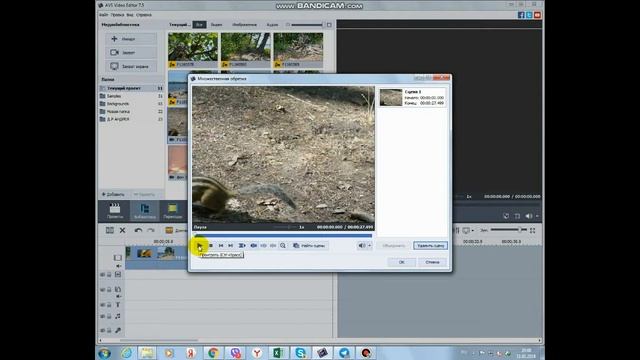Click the Capture camera button
This screenshot has height=360, width=640.
point(131,52)
